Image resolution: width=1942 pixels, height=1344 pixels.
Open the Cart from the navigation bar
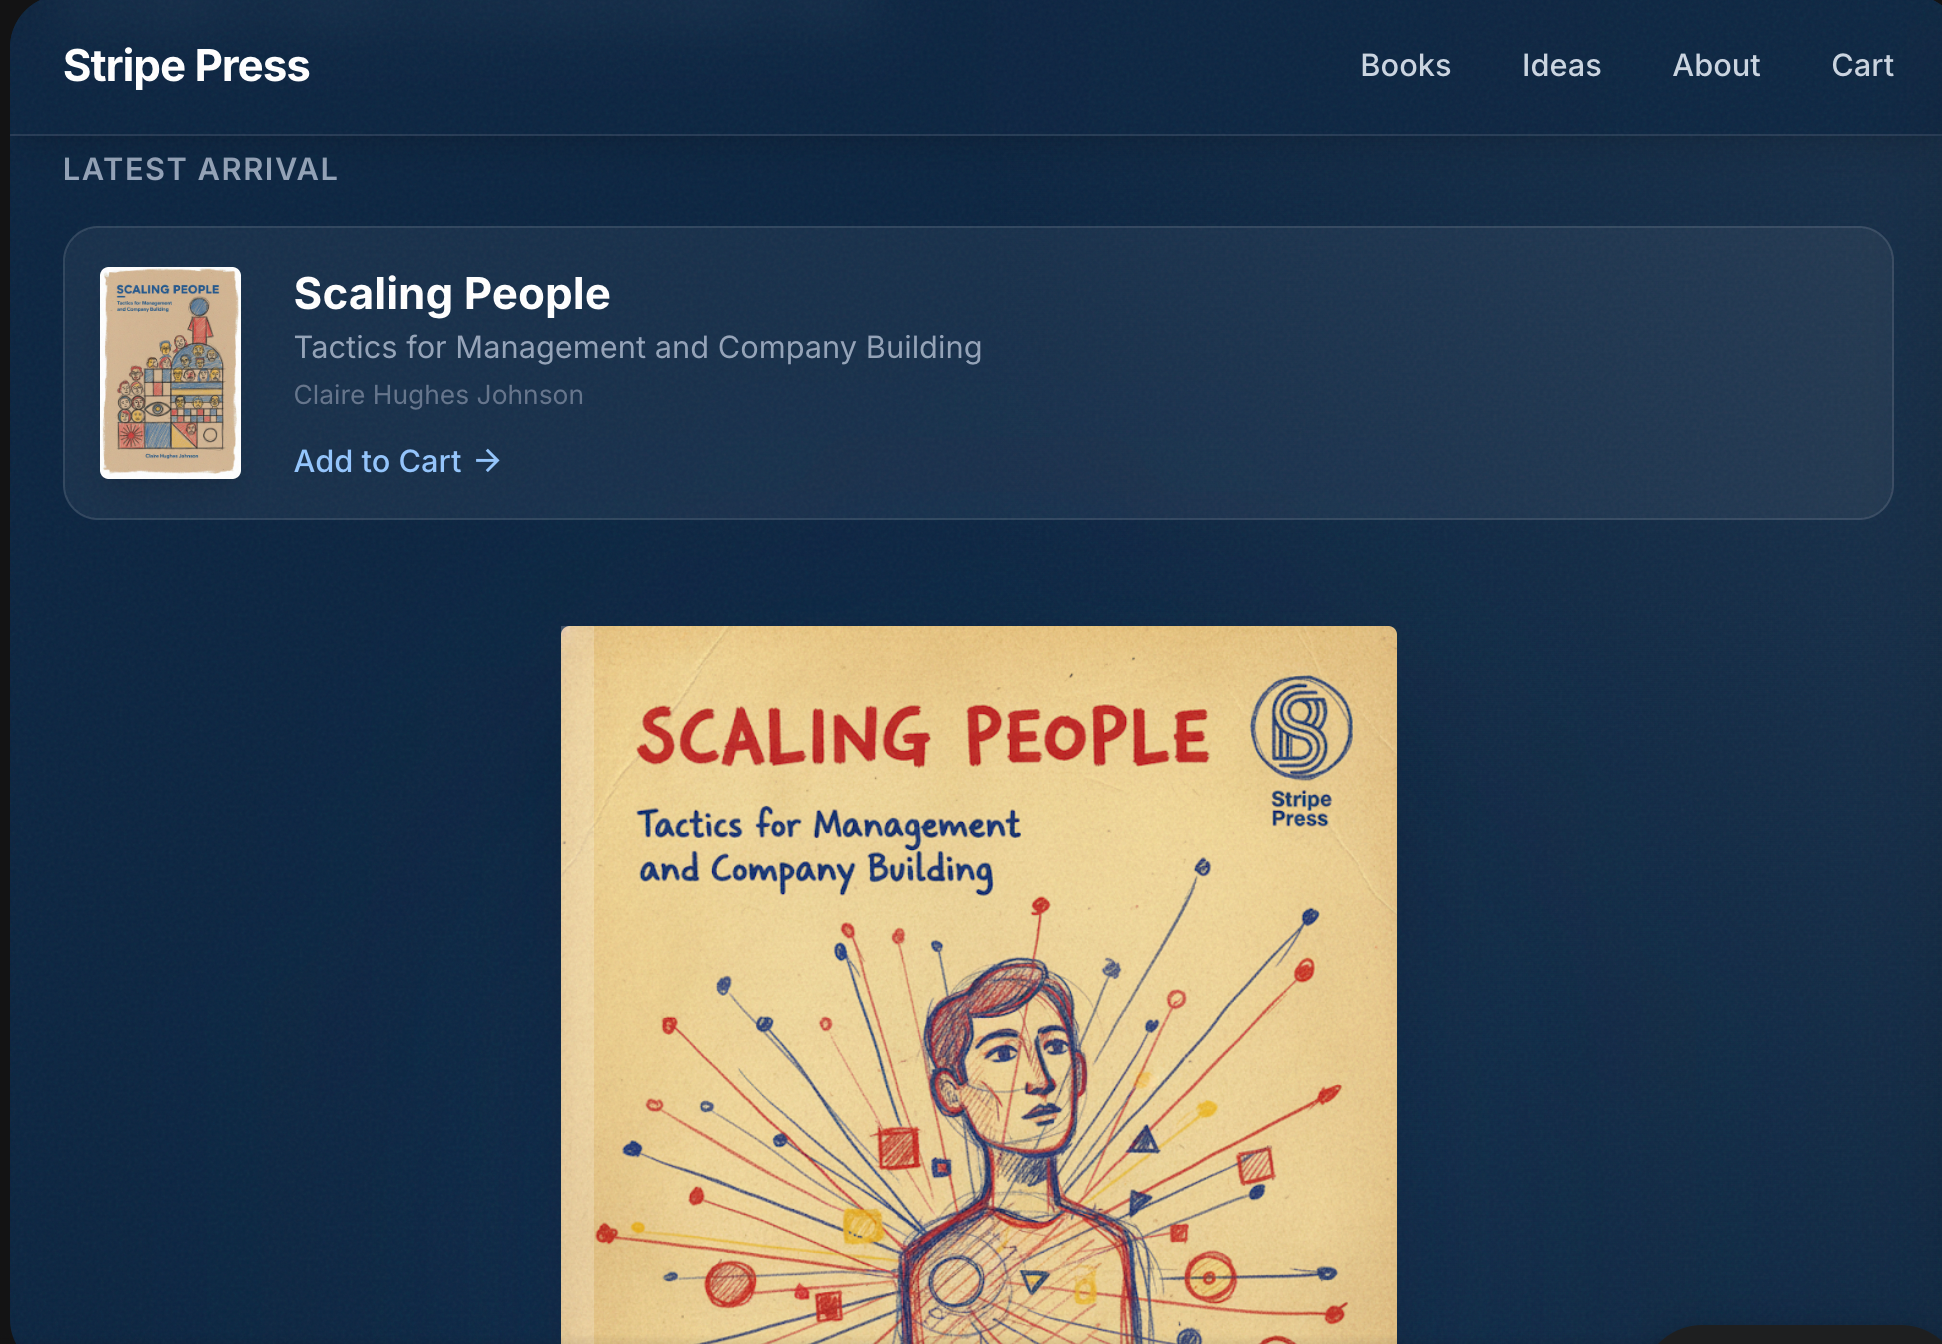[x=1862, y=65]
